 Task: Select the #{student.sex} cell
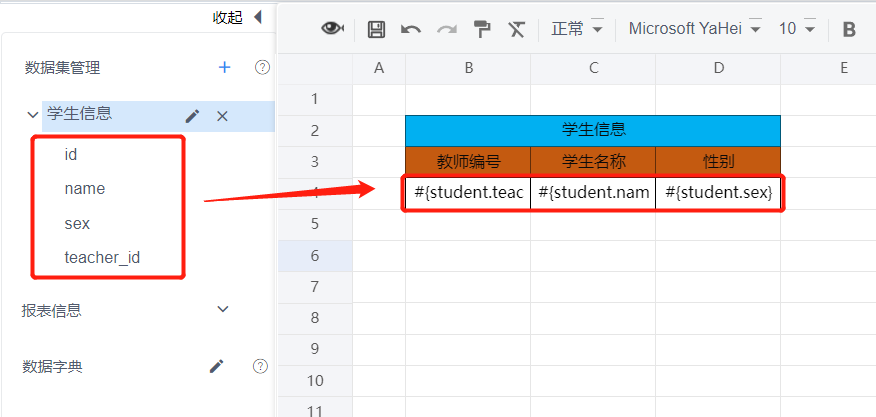click(x=718, y=193)
